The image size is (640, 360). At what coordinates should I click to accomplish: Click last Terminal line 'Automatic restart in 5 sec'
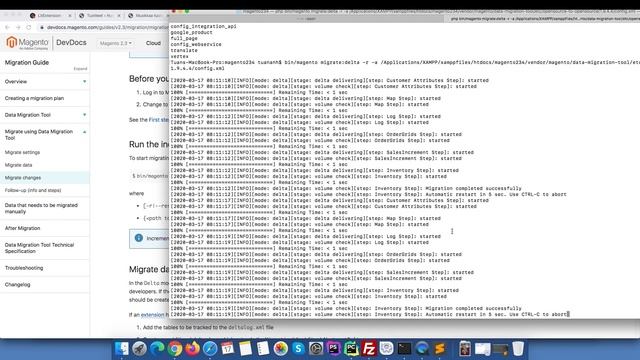tap(369, 315)
